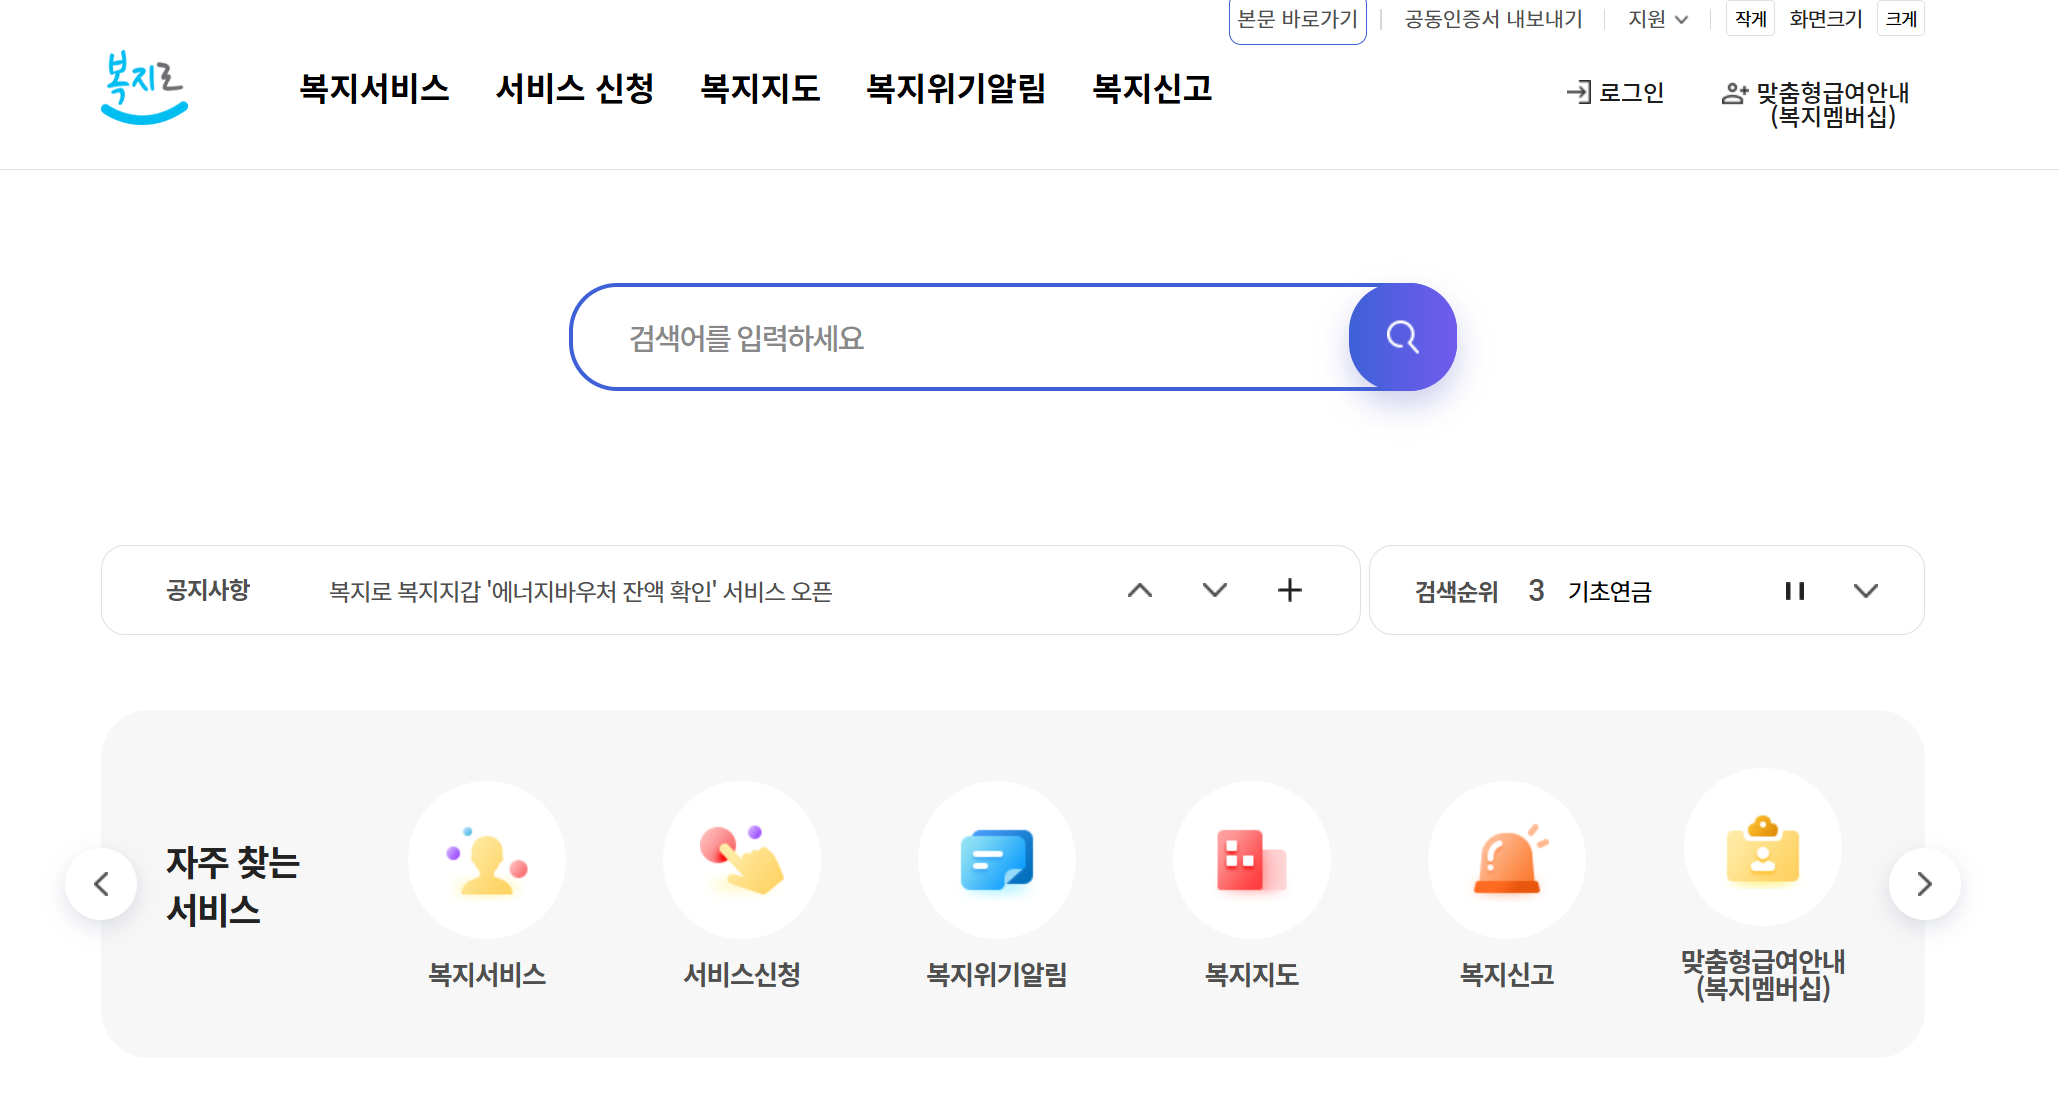2059x1095 pixels.
Task: Click 공동인증서 내보내기 link
Action: pyautogui.click(x=1493, y=19)
